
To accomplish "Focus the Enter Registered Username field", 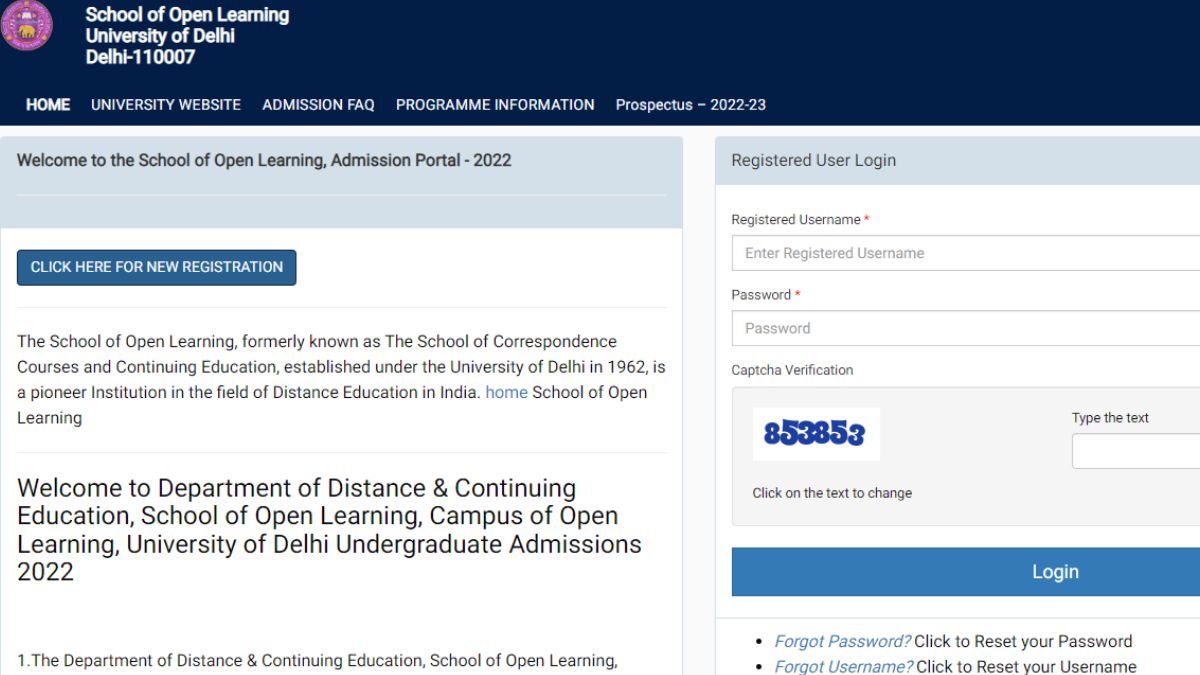I will click(x=965, y=253).
